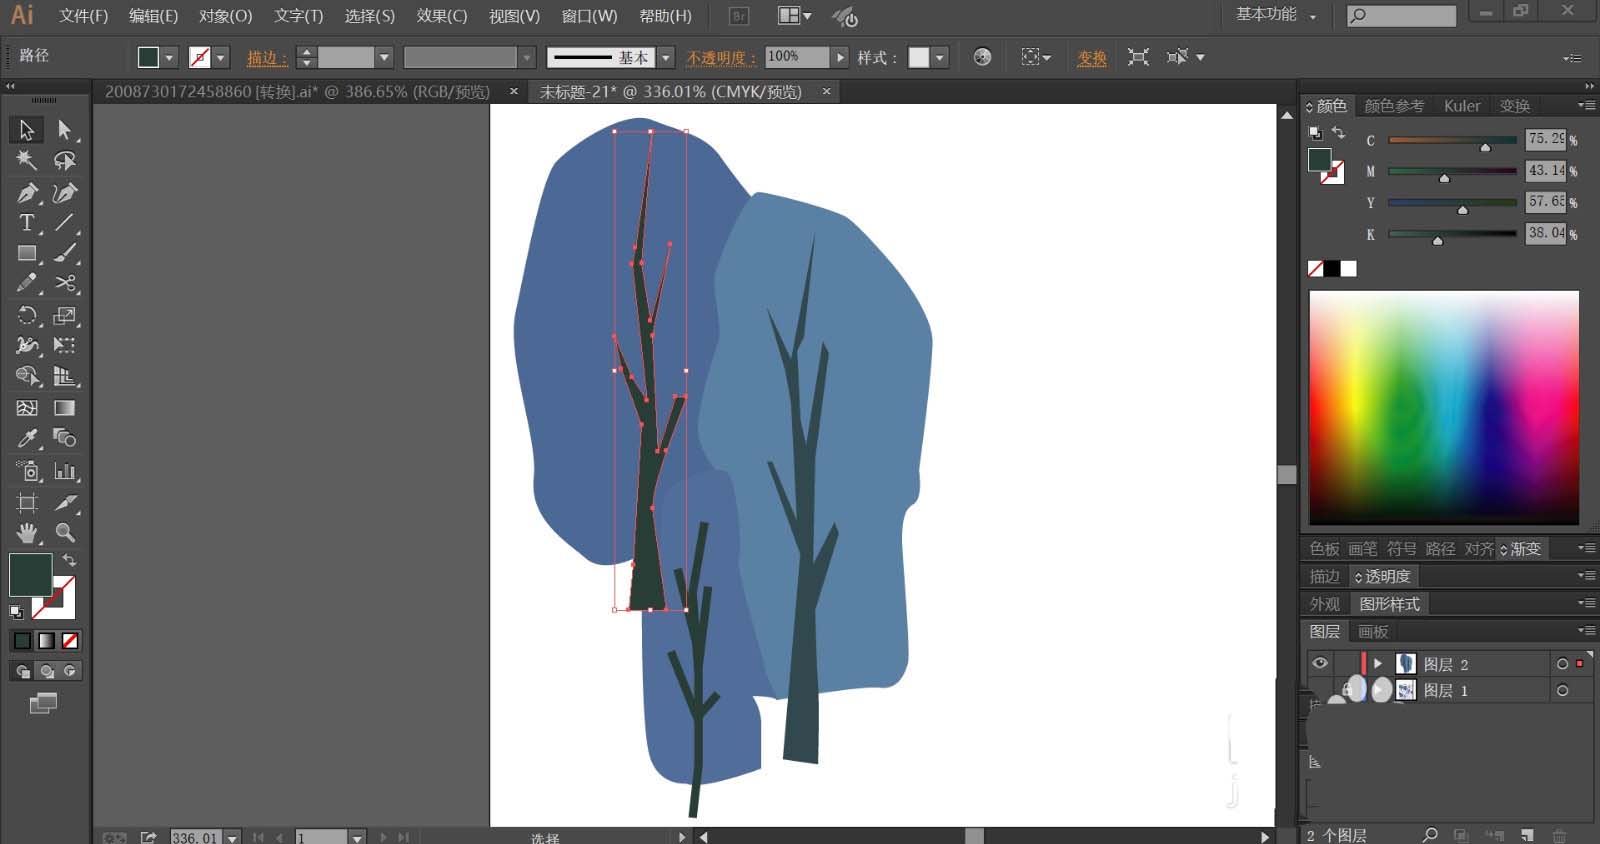Select the Pencil tool

(27, 284)
